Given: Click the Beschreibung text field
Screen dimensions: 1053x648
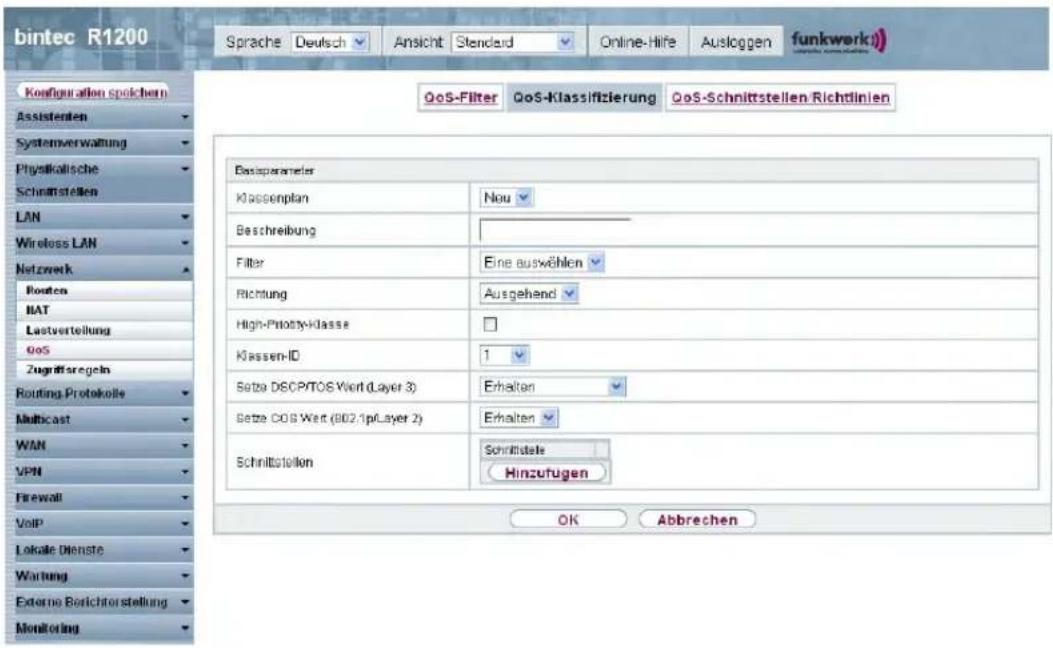Looking at the screenshot, I should [555, 230].
